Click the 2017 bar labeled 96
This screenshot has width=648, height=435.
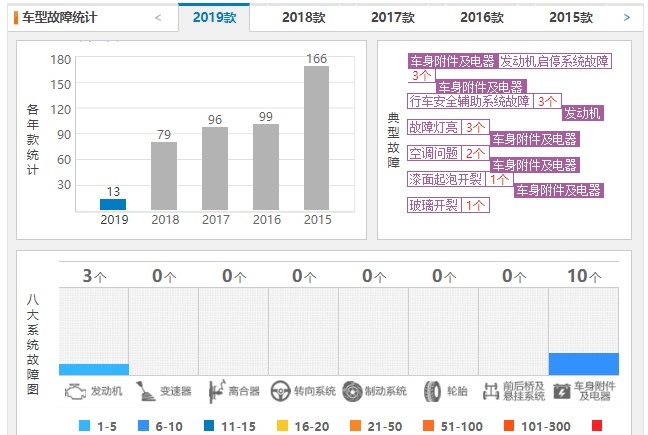(215, 169)
